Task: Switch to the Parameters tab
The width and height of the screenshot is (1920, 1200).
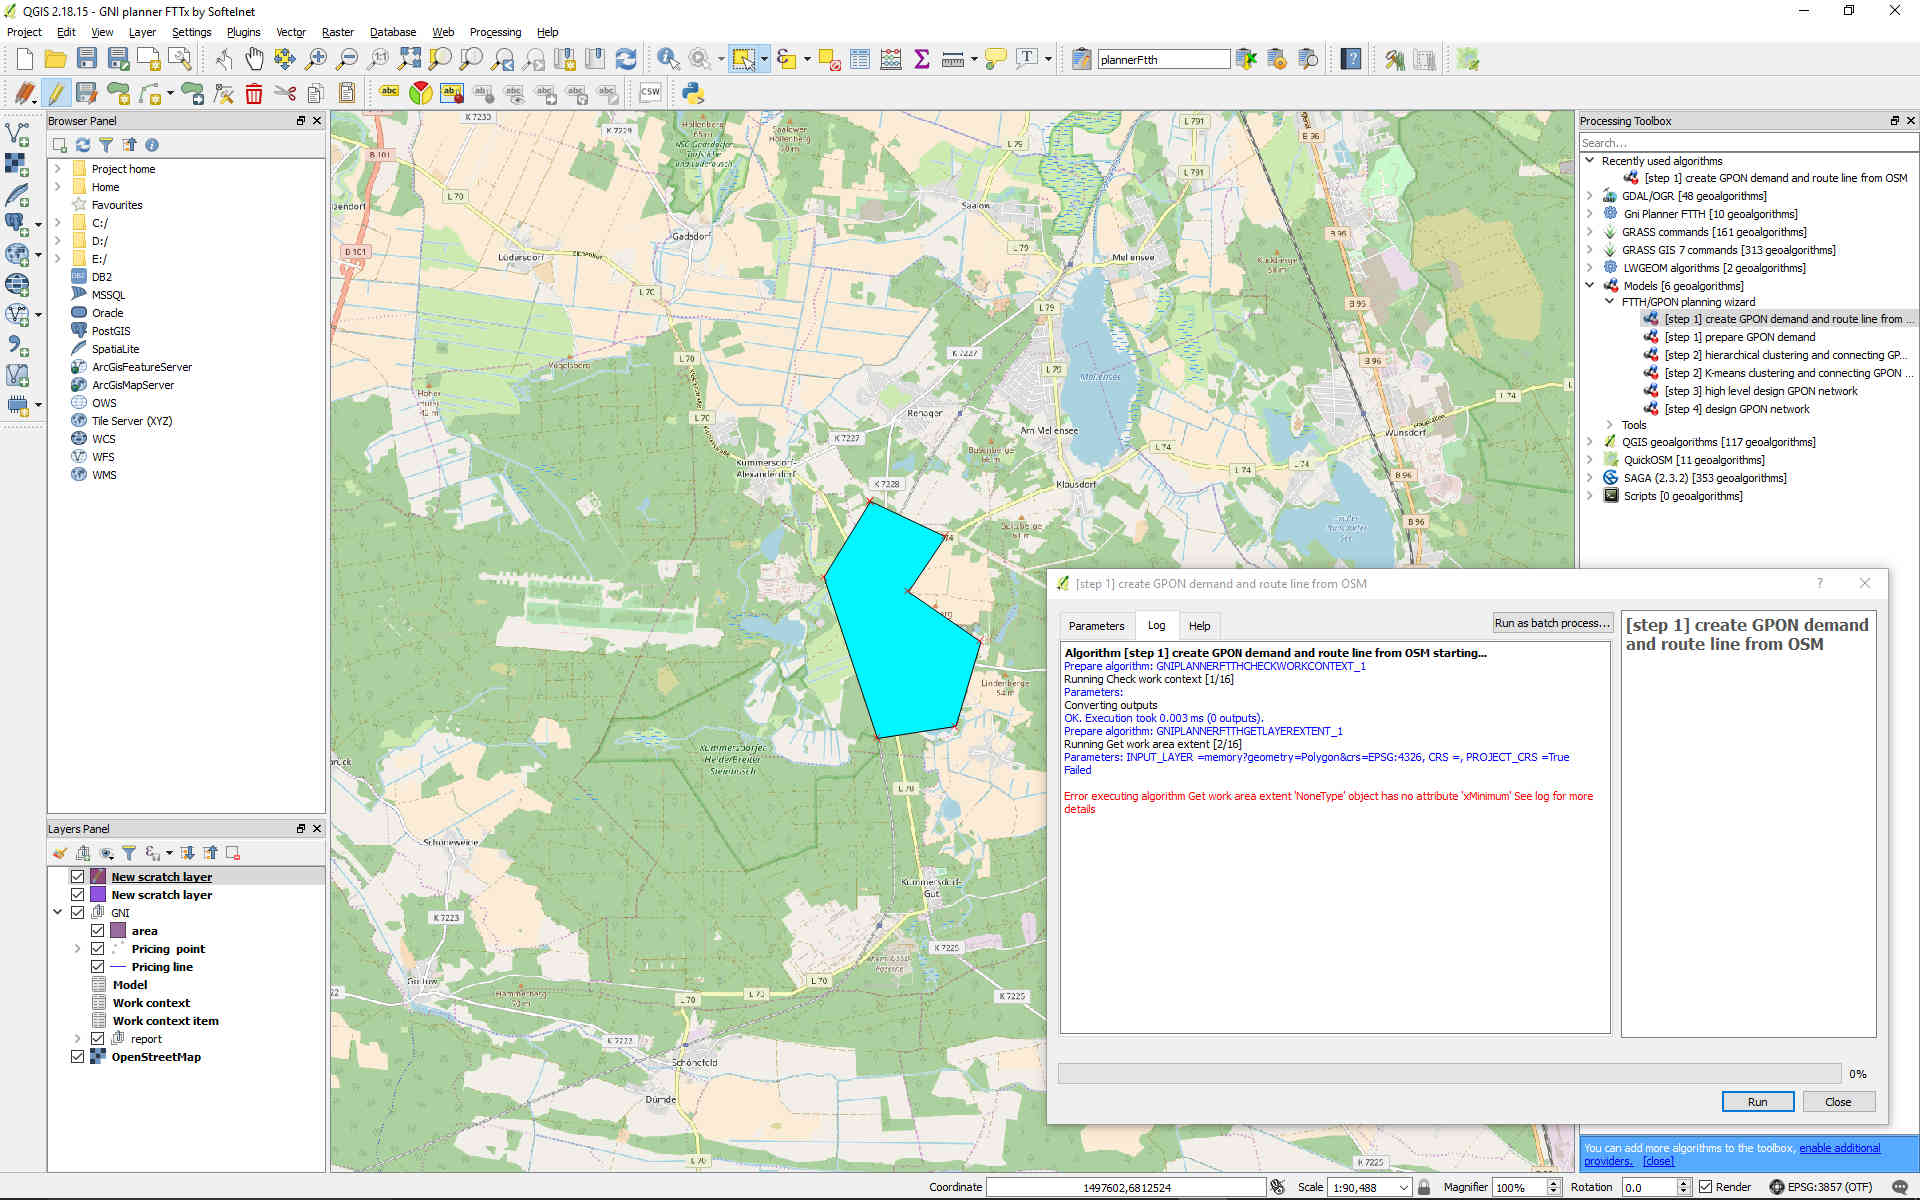Action: click(x=1096, y=626)
